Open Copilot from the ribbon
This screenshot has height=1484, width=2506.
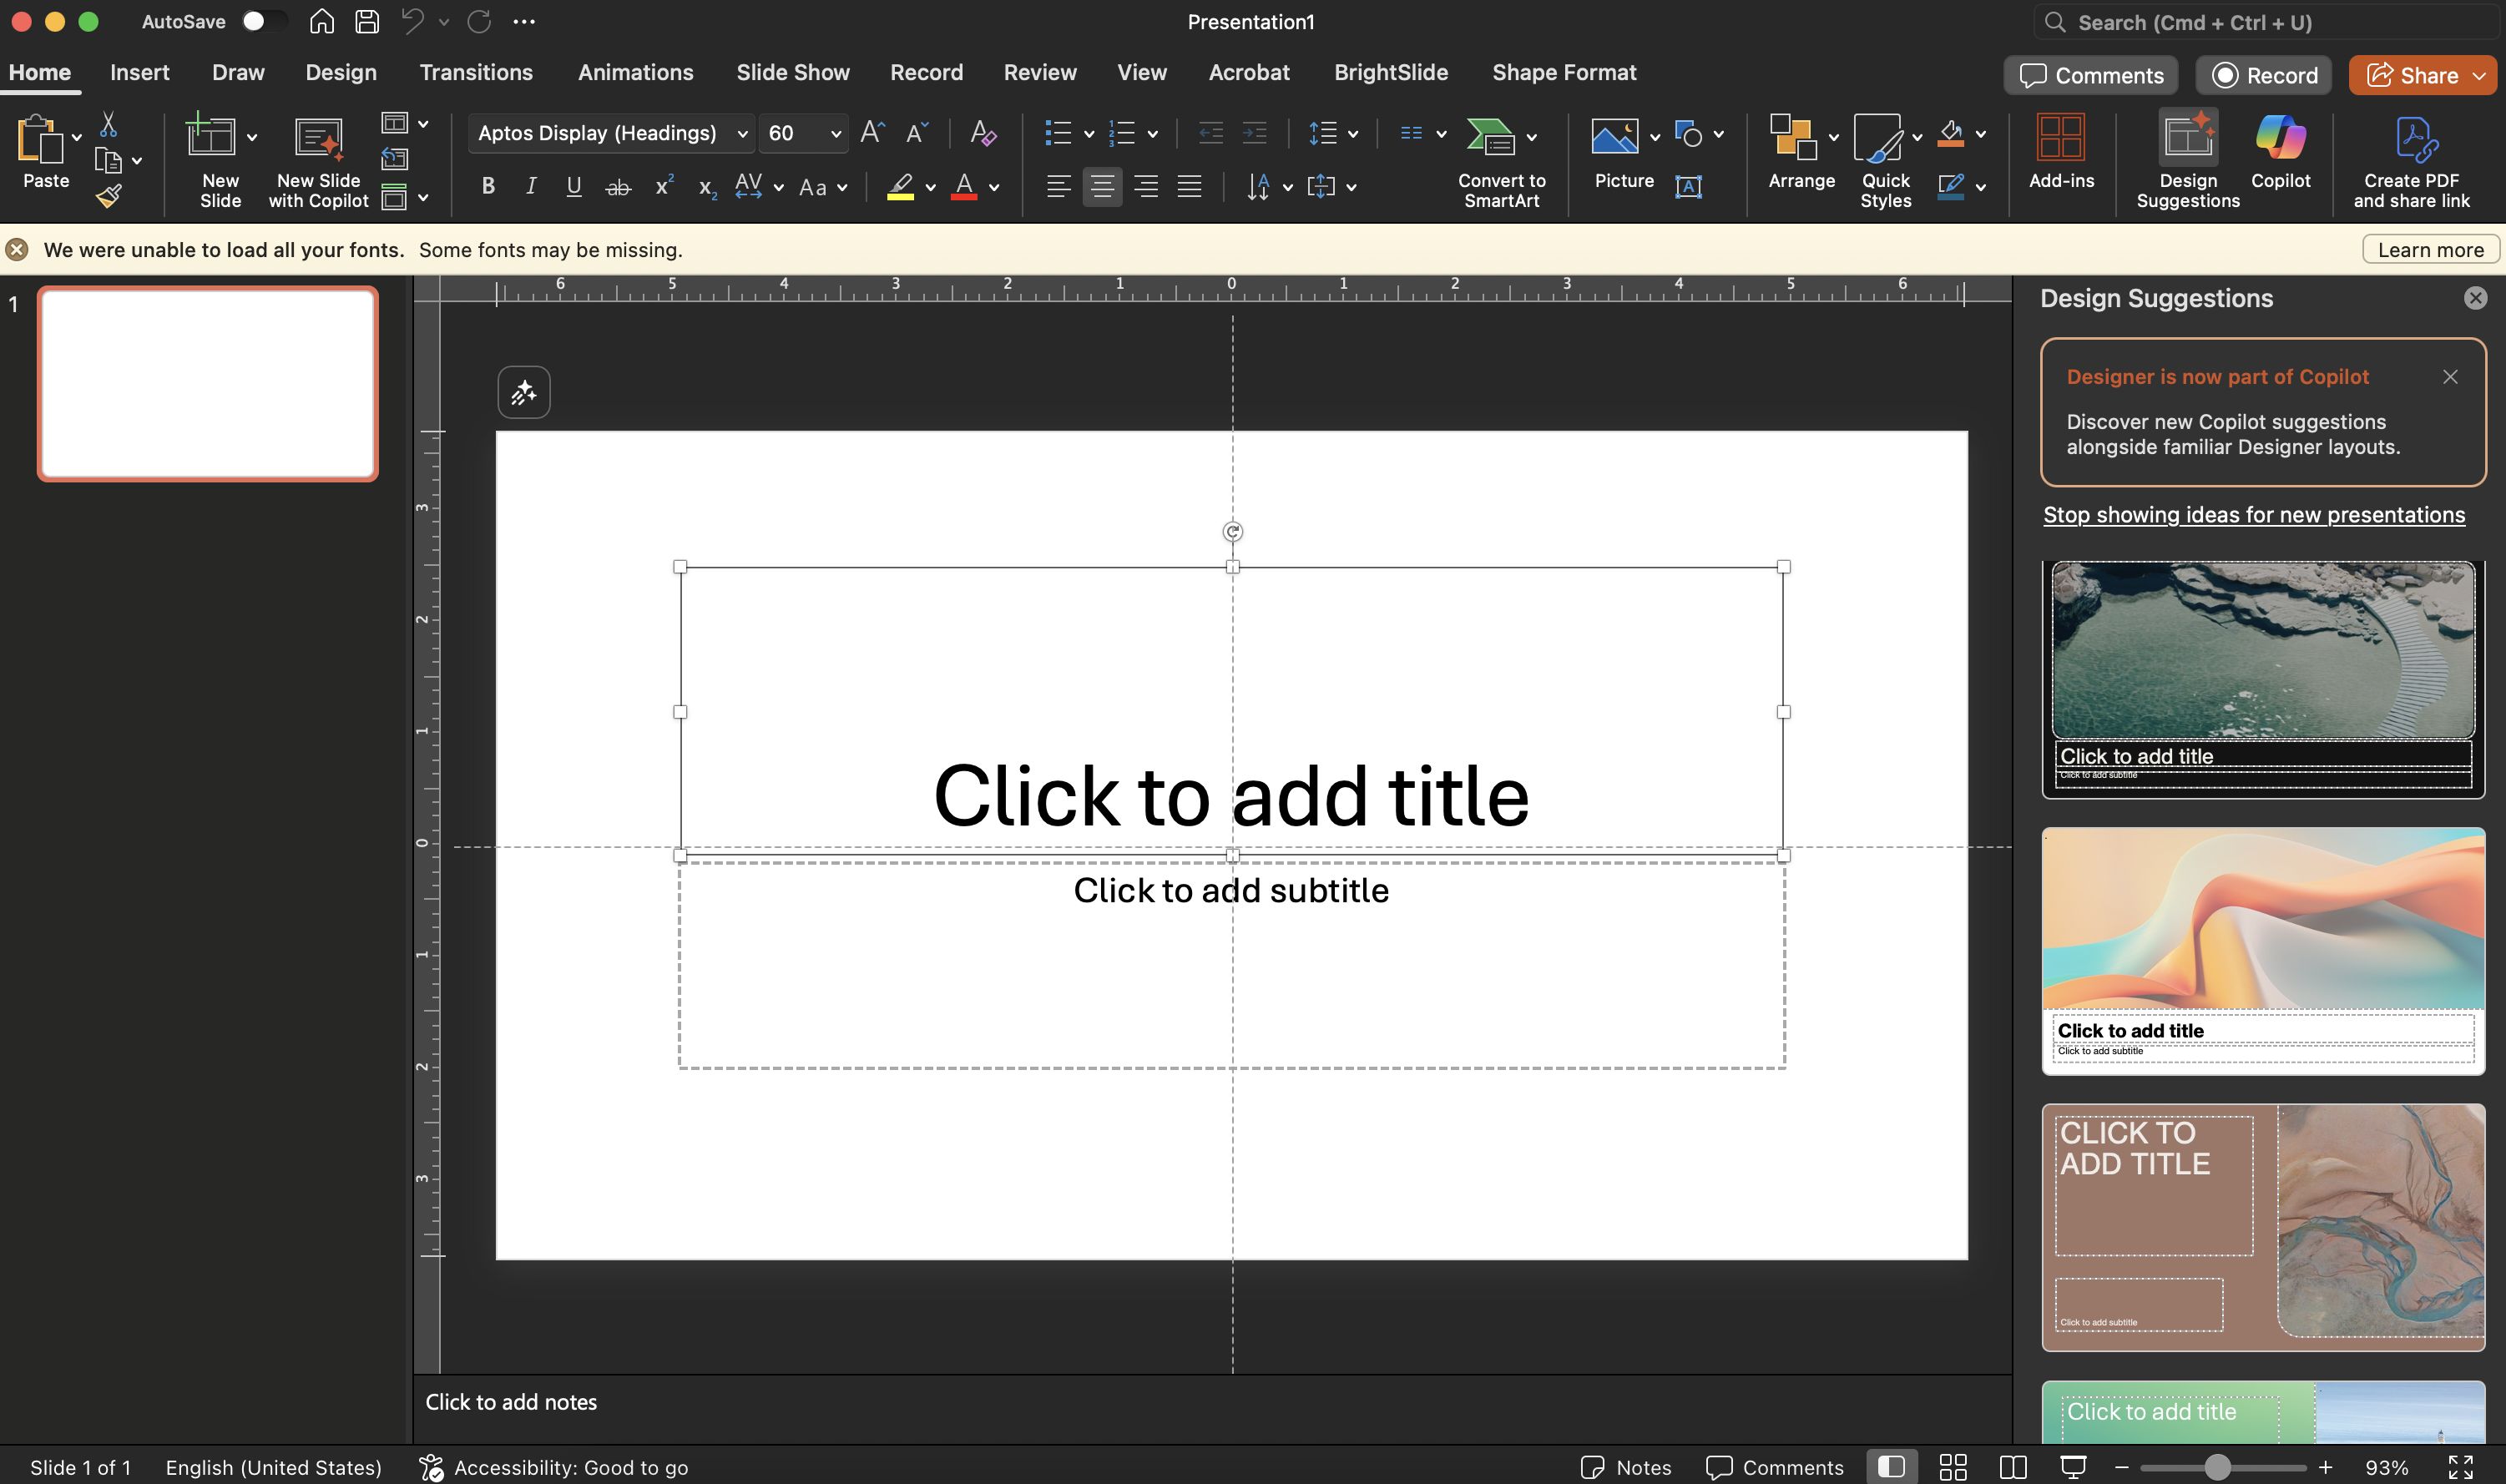click(2280, 160)
